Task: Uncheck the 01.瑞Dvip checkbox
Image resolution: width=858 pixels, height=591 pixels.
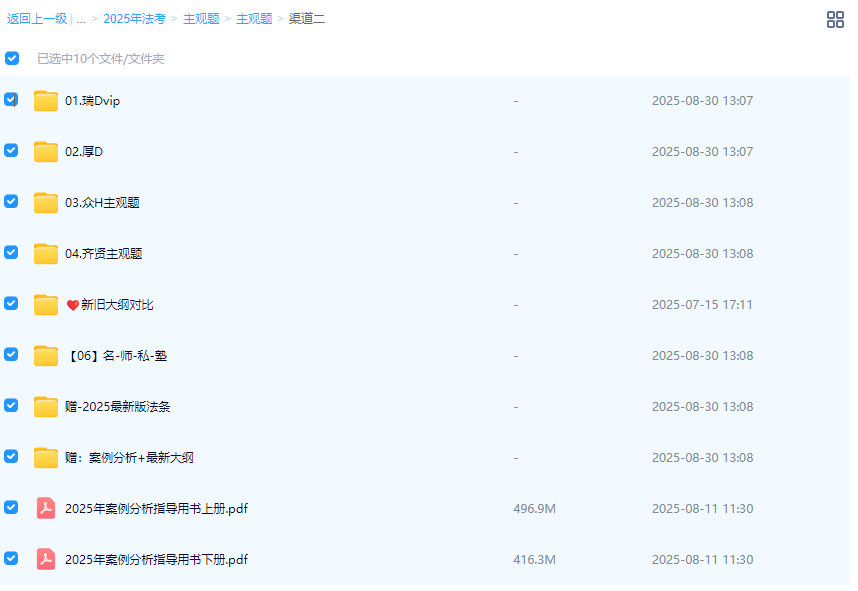Action: [11, 100]
